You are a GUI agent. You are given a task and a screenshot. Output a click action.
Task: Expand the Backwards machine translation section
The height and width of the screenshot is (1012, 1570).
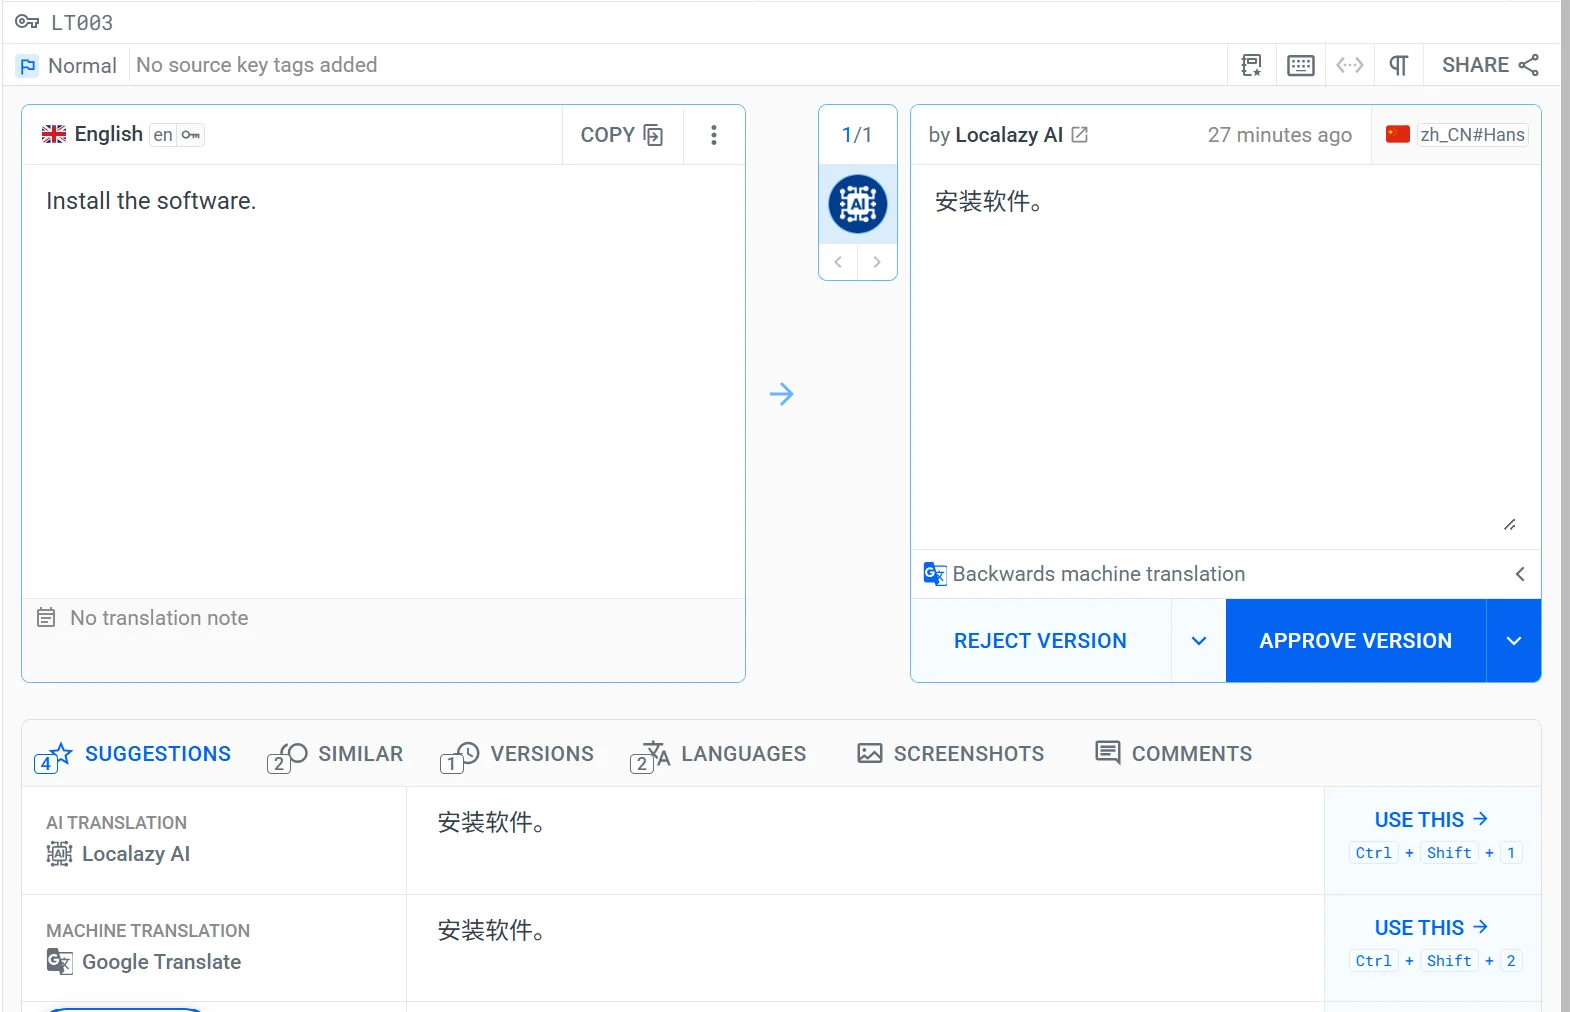[1520, 574]
